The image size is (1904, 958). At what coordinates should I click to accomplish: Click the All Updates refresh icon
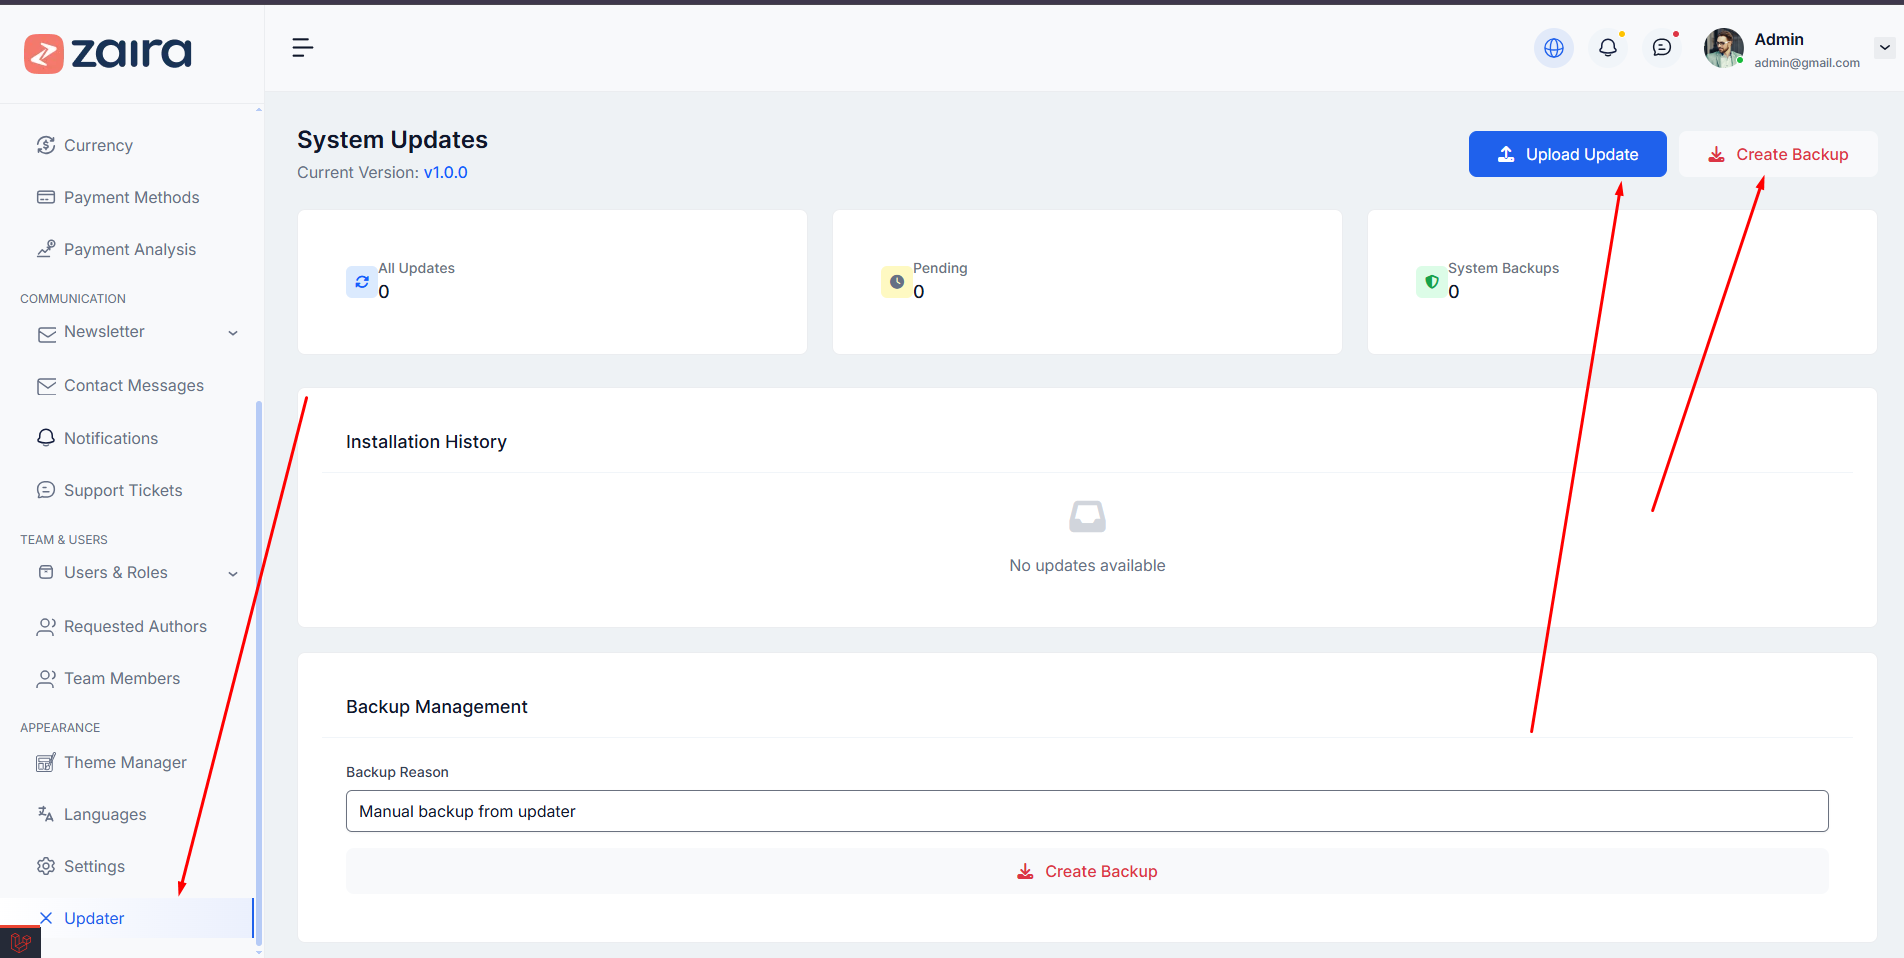tap(362, 282)
